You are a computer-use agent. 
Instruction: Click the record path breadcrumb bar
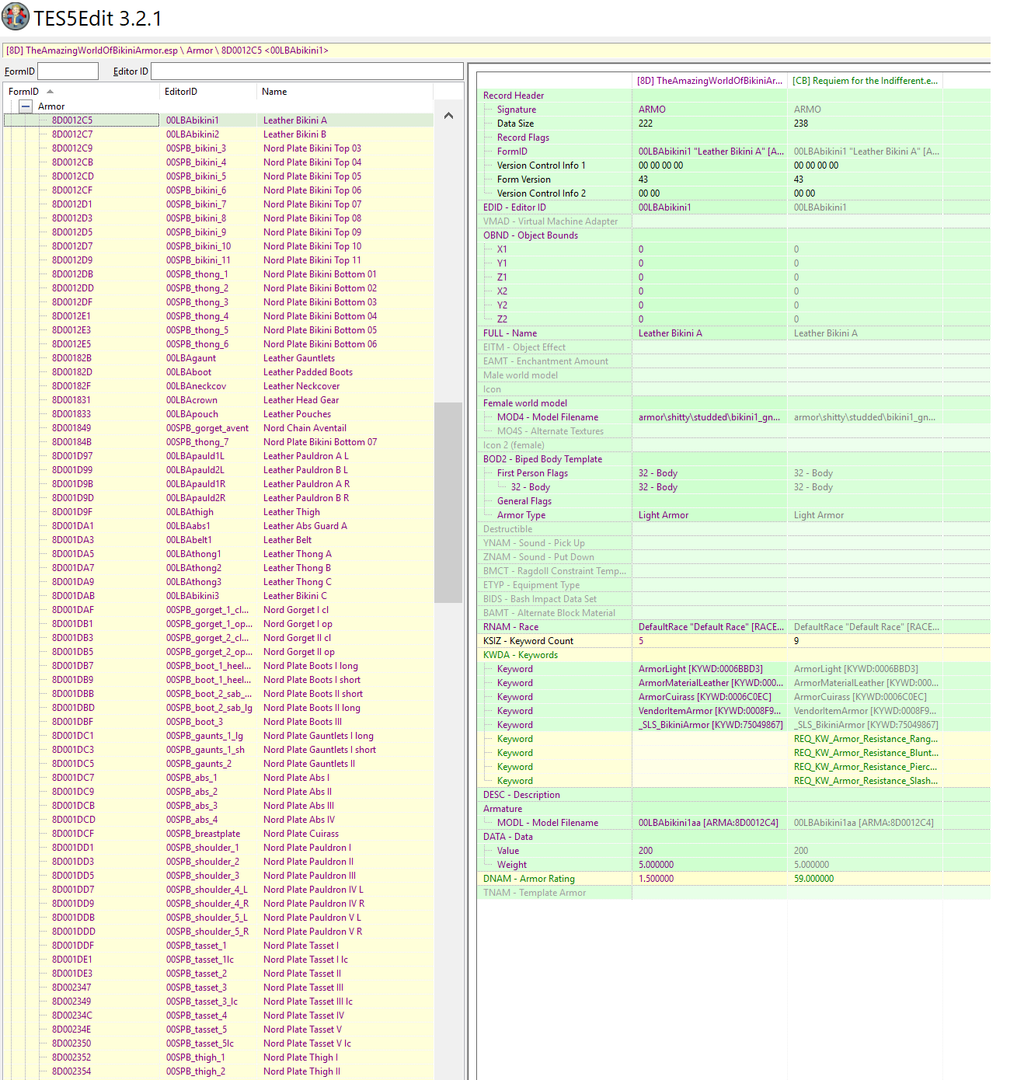[x=496, y=50]
